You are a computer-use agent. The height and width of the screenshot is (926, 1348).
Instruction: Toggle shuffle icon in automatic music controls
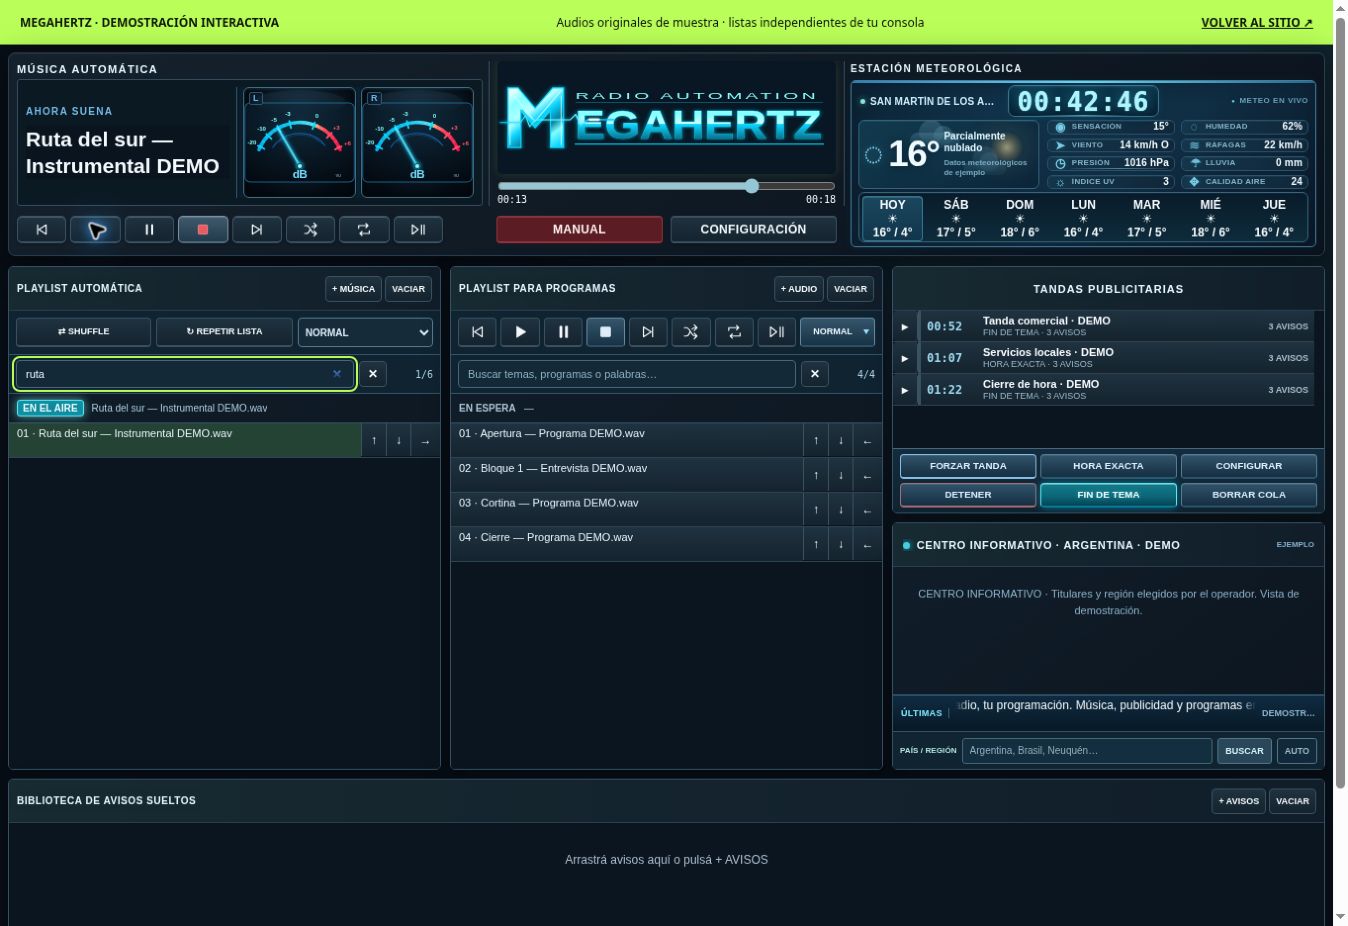311,229
